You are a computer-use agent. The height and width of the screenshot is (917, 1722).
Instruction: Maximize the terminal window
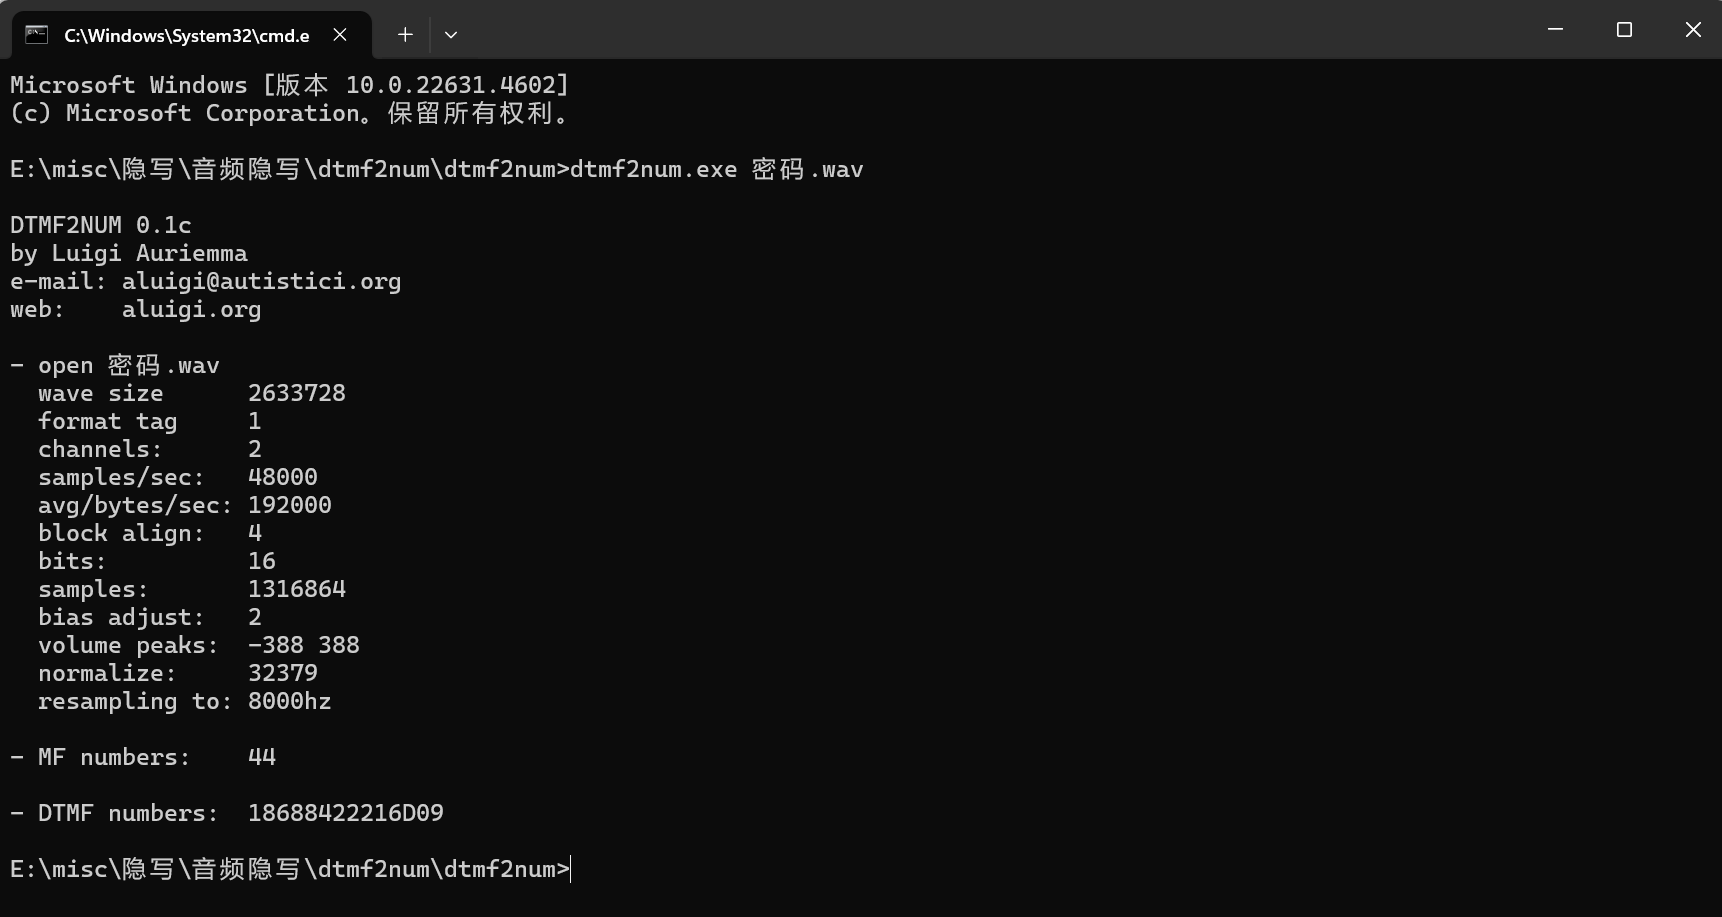tap(1624, 30)
